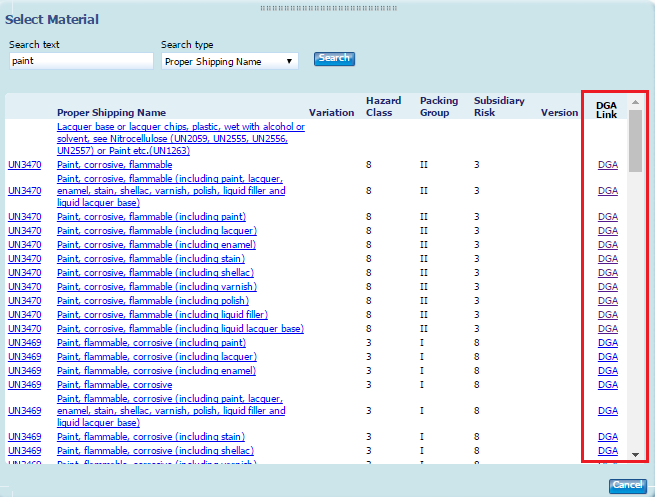Click the vertical scrollbar thumb
The width and height of the screenshot is (655, 497).
point(635,140)
